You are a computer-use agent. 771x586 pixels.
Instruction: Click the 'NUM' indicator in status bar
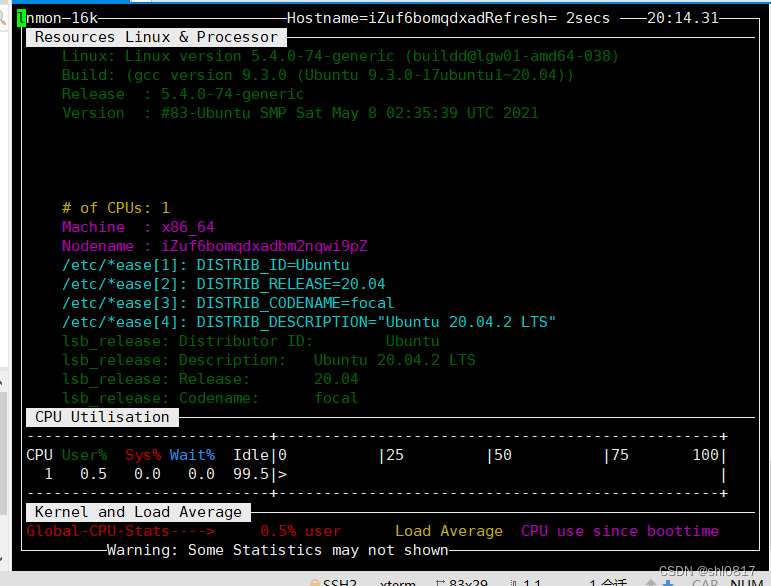(746, 583)
